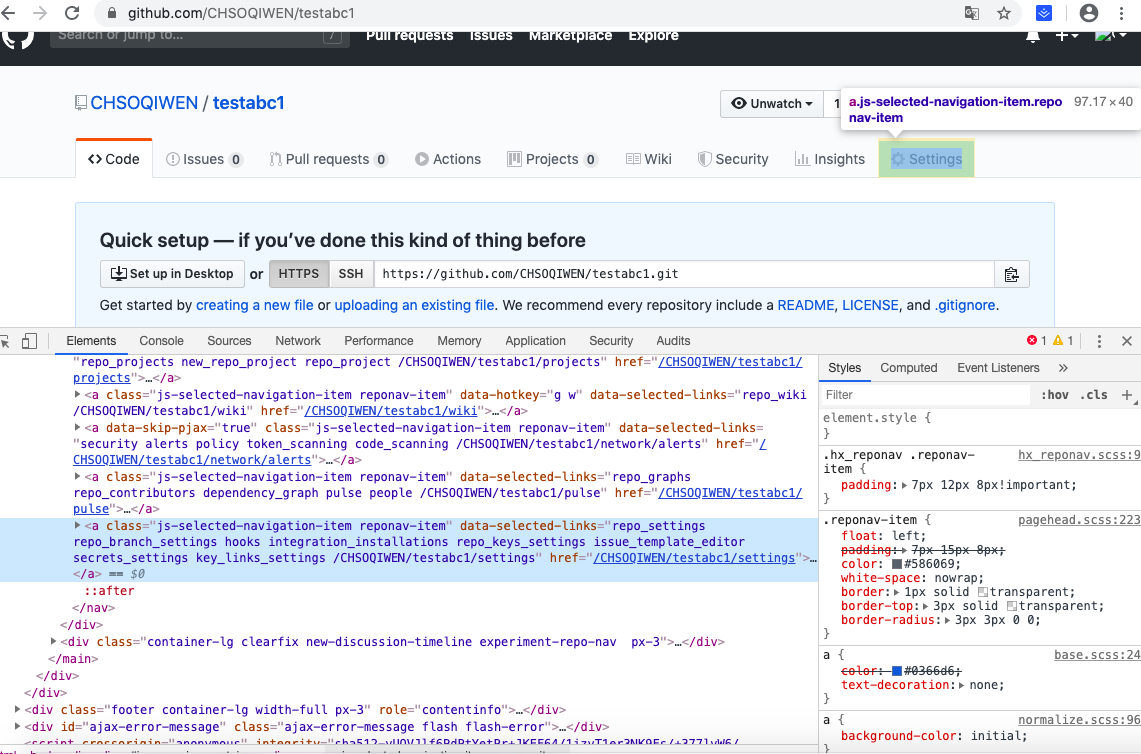The height and width of the screenshot is (754, 1141).
Task: Open the Insights repository tab
Action: coord(830,159)
